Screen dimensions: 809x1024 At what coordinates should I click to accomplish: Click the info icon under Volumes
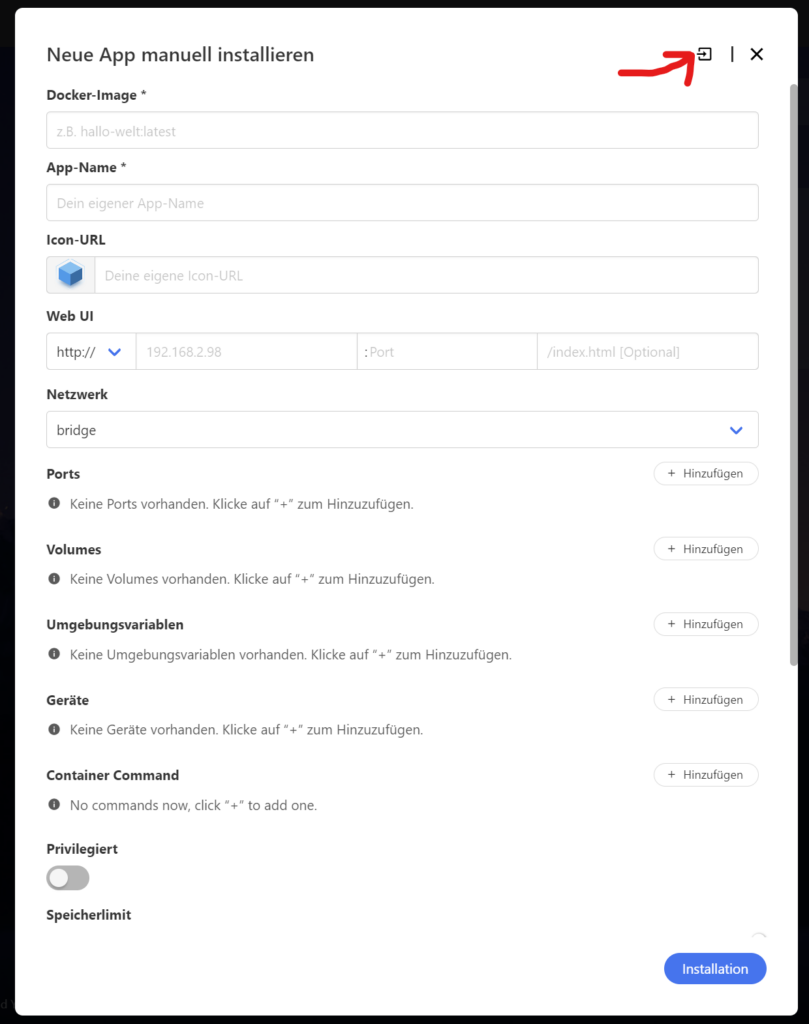coord(54,579)
